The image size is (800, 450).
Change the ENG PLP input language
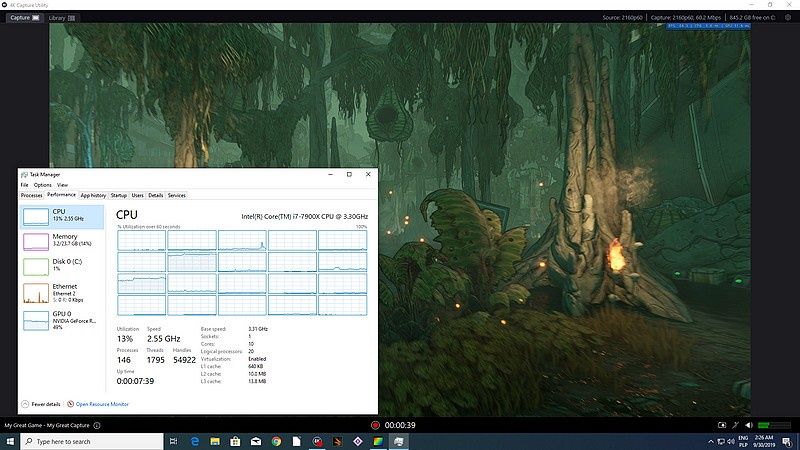tap(743, 441)
